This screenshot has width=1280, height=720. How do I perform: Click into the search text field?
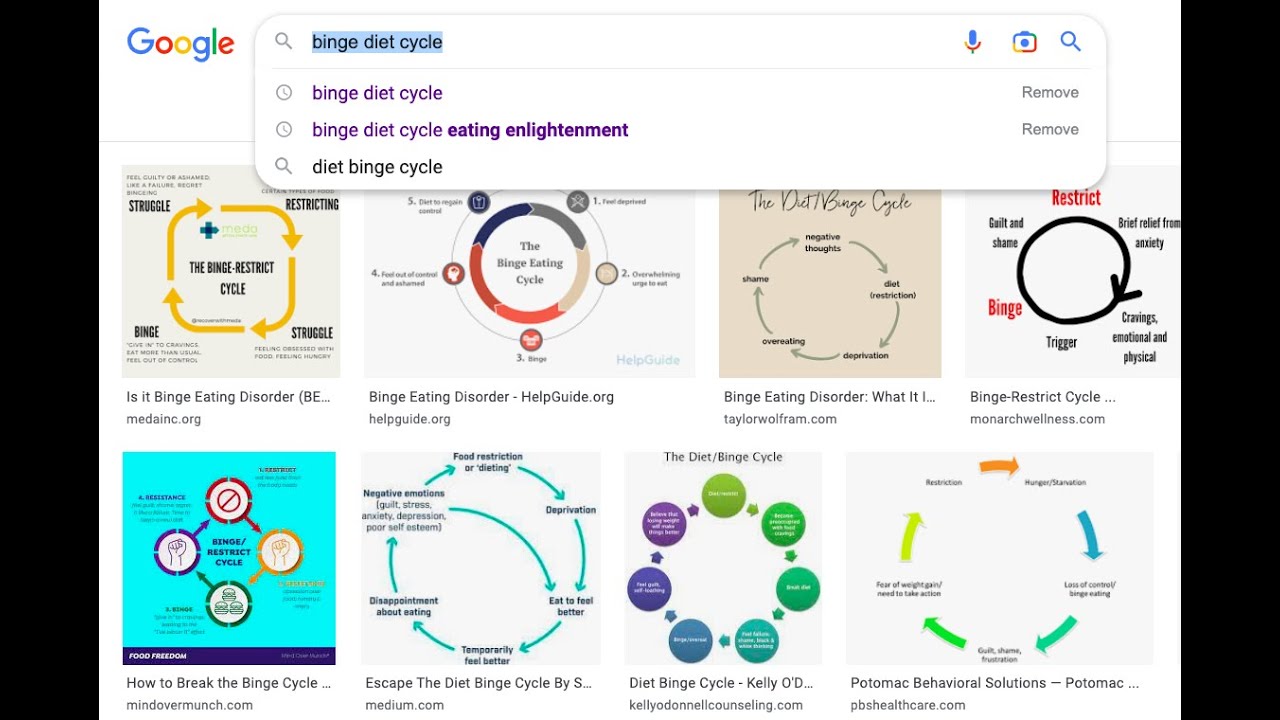coord(620,42)
